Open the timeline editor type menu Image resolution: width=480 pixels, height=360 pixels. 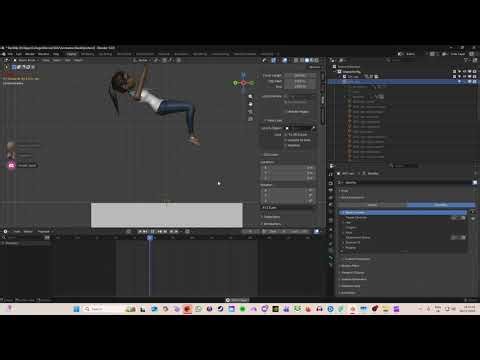coord(5,231)
